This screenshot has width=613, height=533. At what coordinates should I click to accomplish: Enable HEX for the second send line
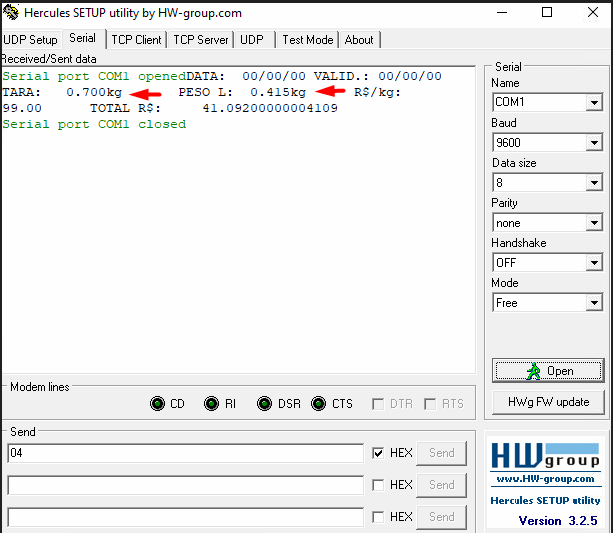378,485
